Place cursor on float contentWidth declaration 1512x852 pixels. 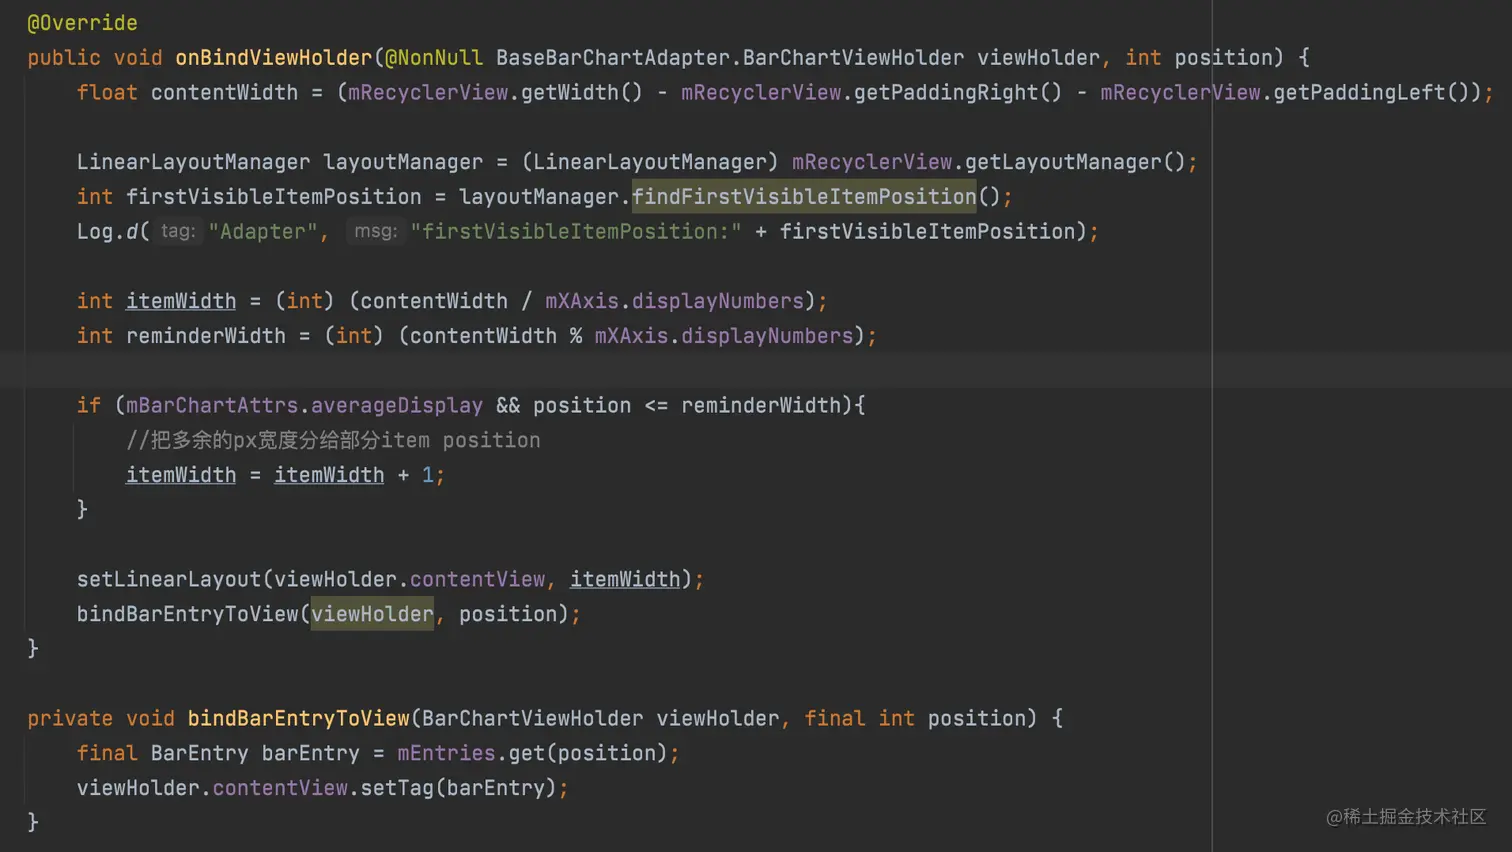[x=187, y=93]
